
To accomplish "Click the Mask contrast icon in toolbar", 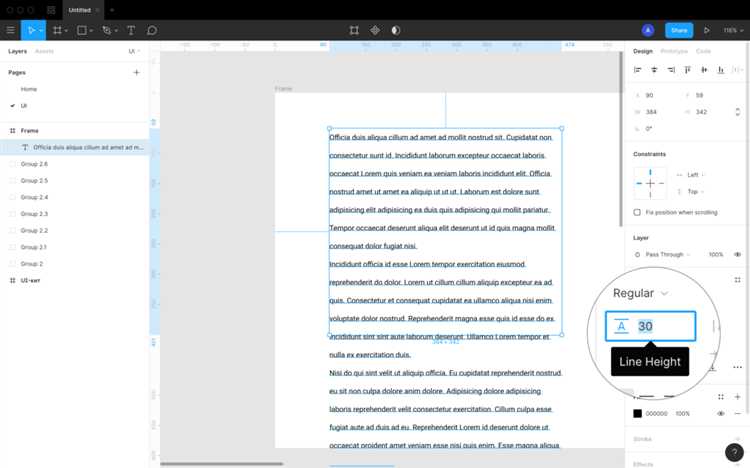I will tap(396, 30).
